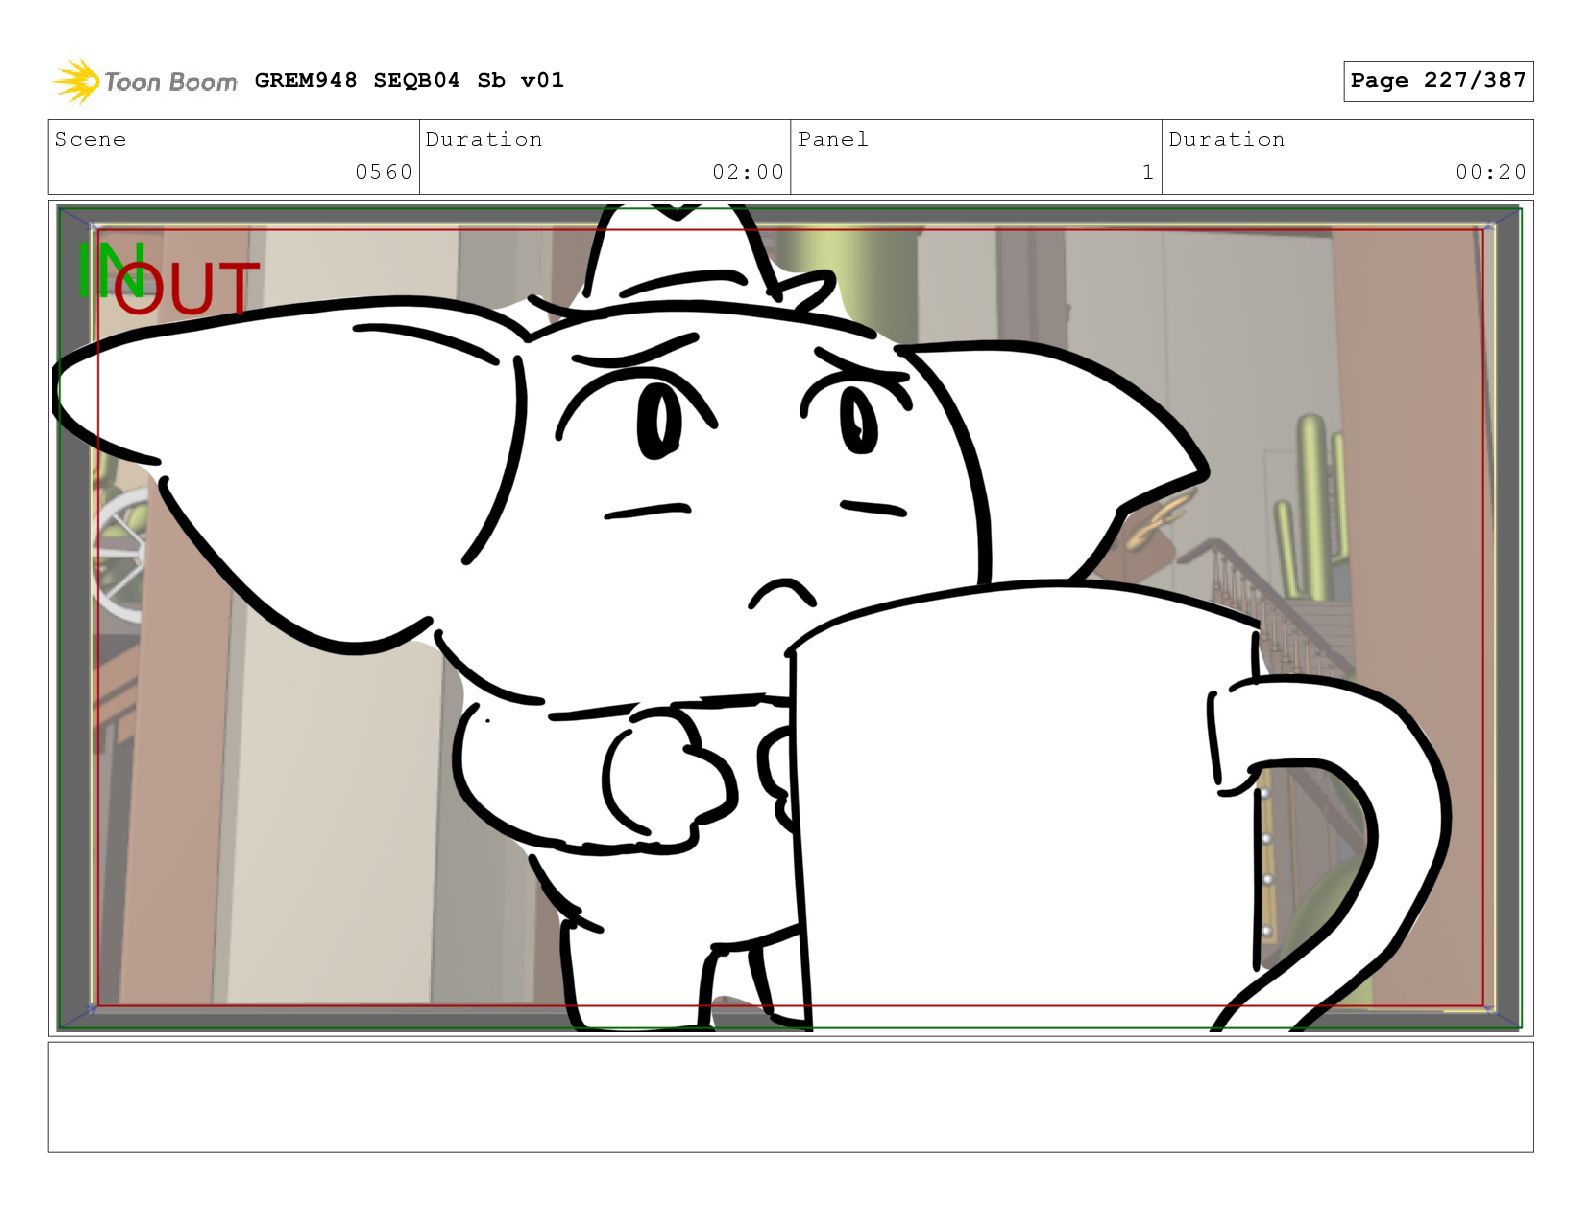This screenshot has width=1584, height=1224.
Task: Select panel duration value 00:20
Action: 1491,172
